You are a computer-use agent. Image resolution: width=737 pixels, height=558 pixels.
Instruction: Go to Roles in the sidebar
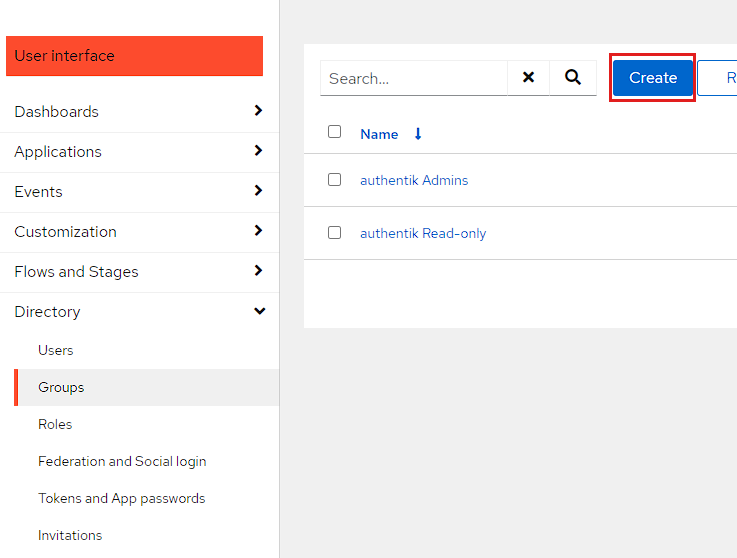tap(55, 424)
